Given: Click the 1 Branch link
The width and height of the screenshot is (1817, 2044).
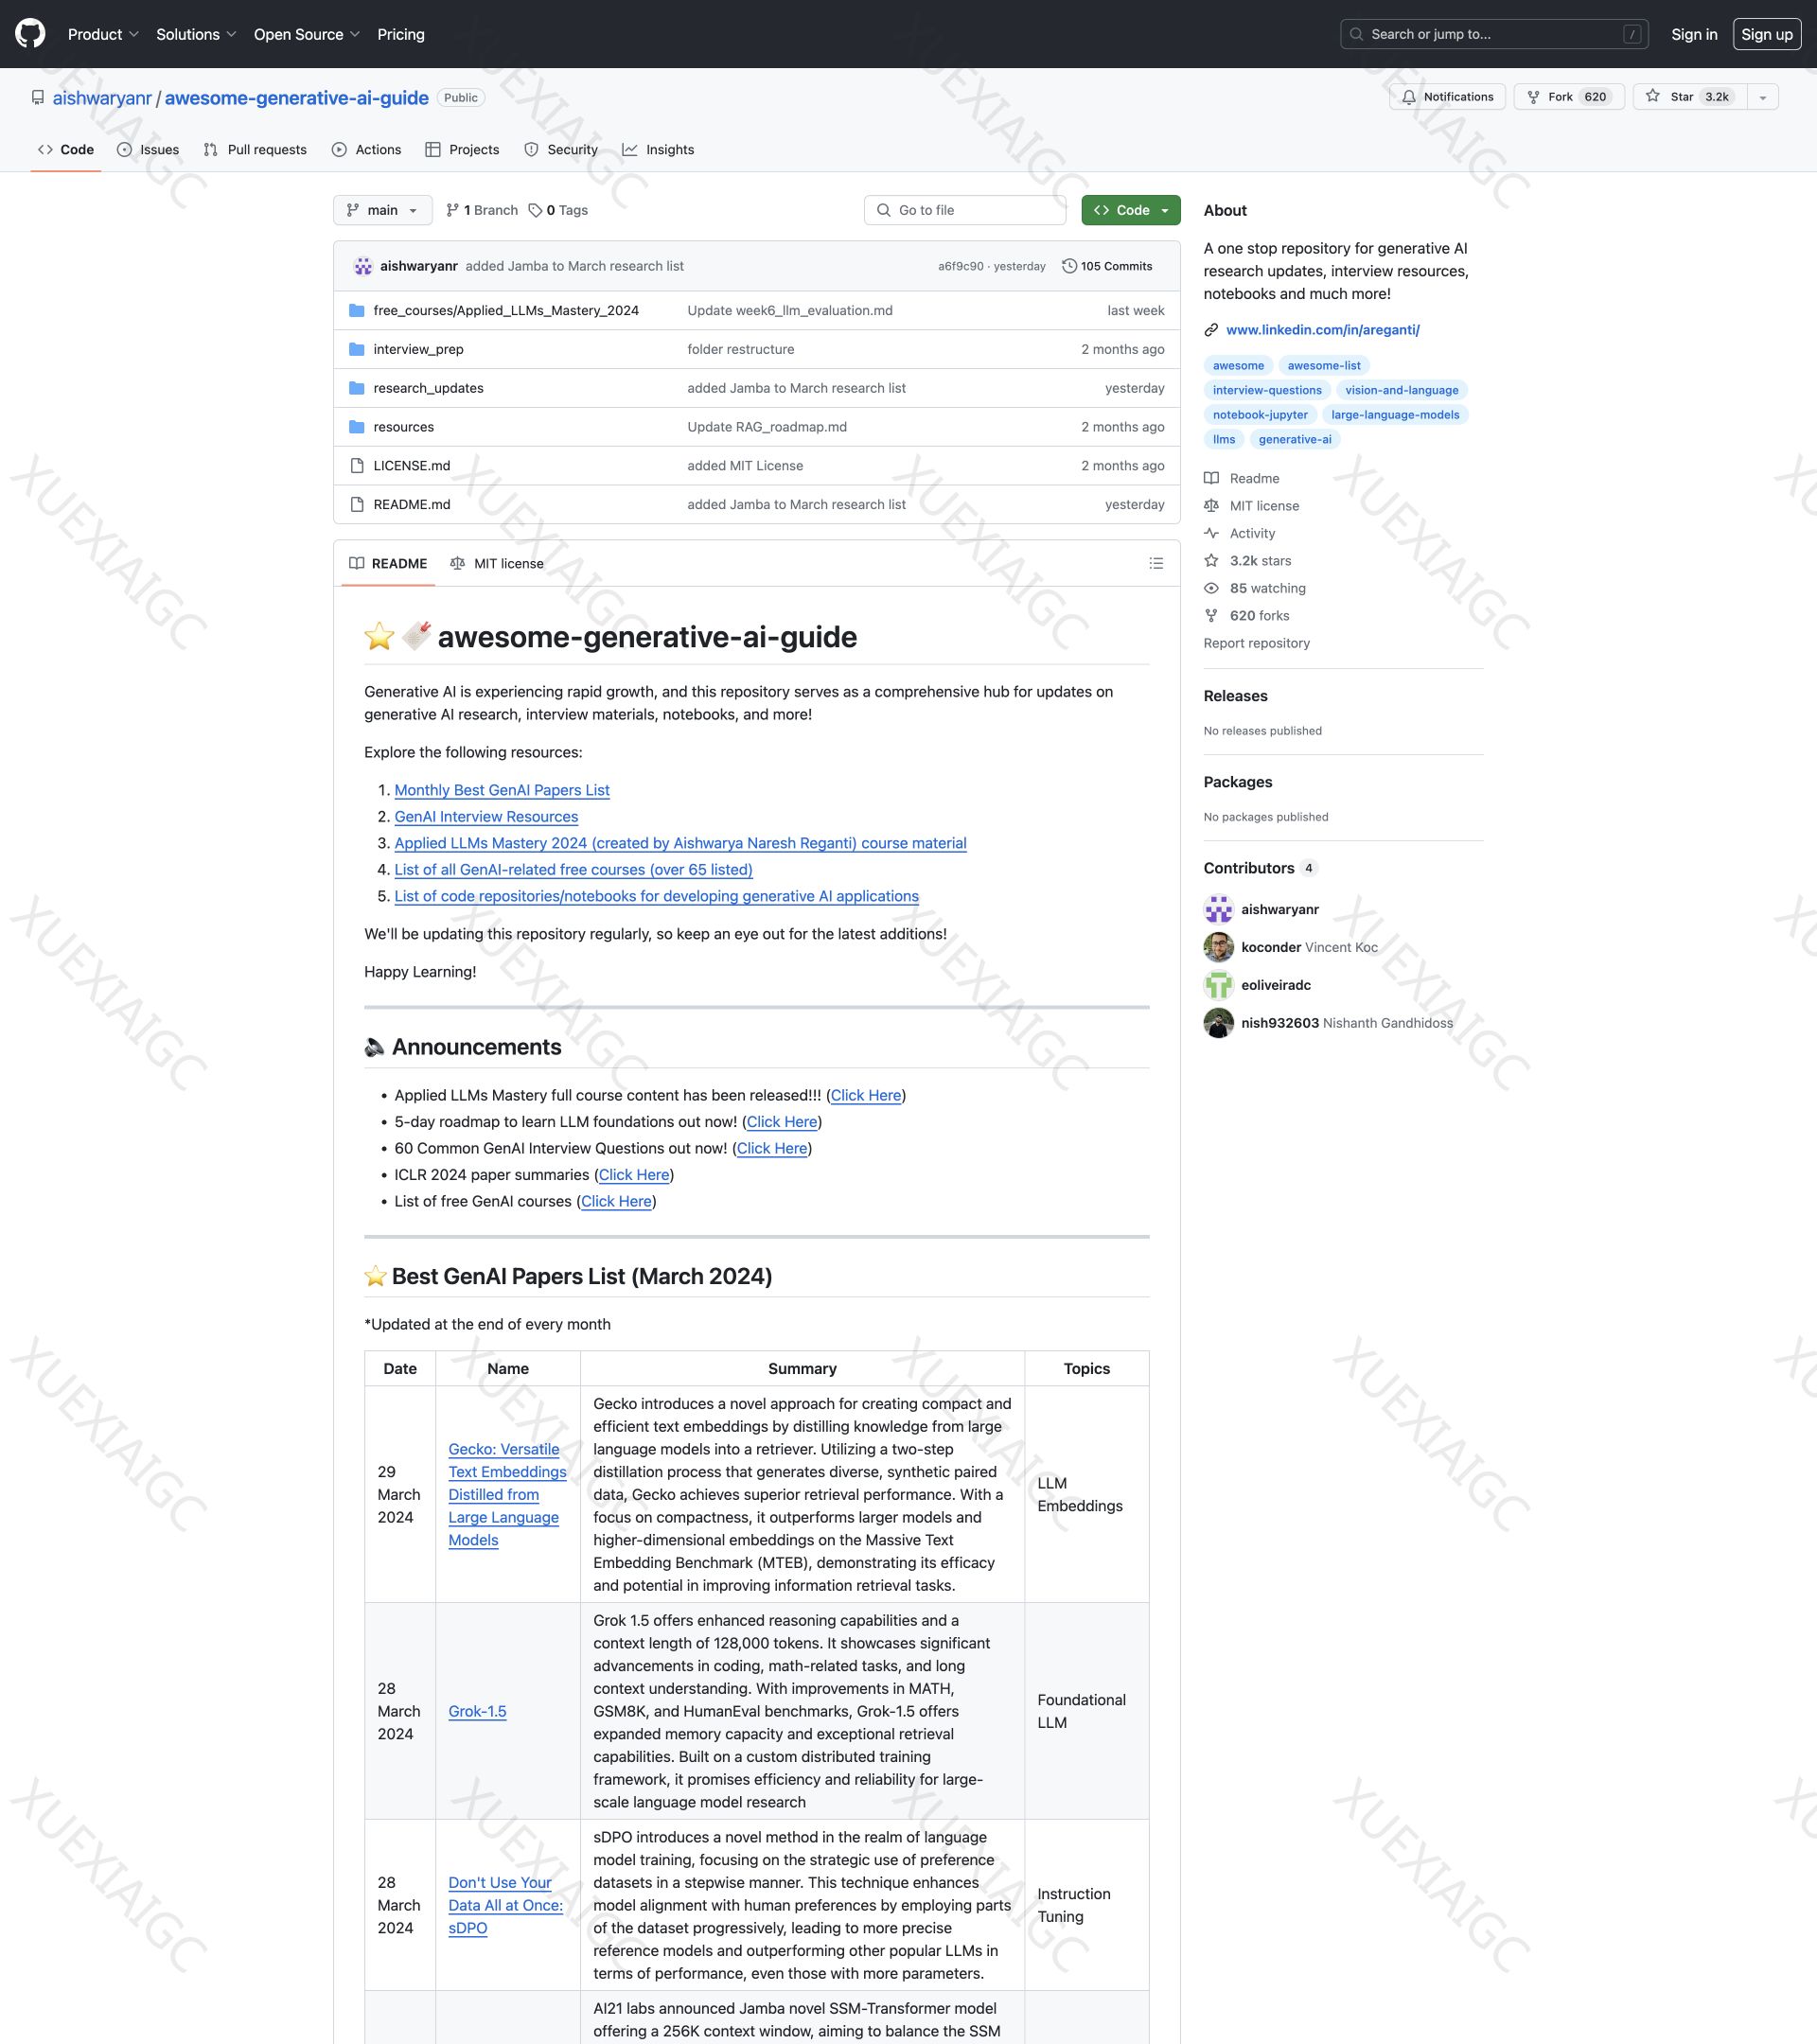Looking at the screenshot, I should [x=482, y=210].
